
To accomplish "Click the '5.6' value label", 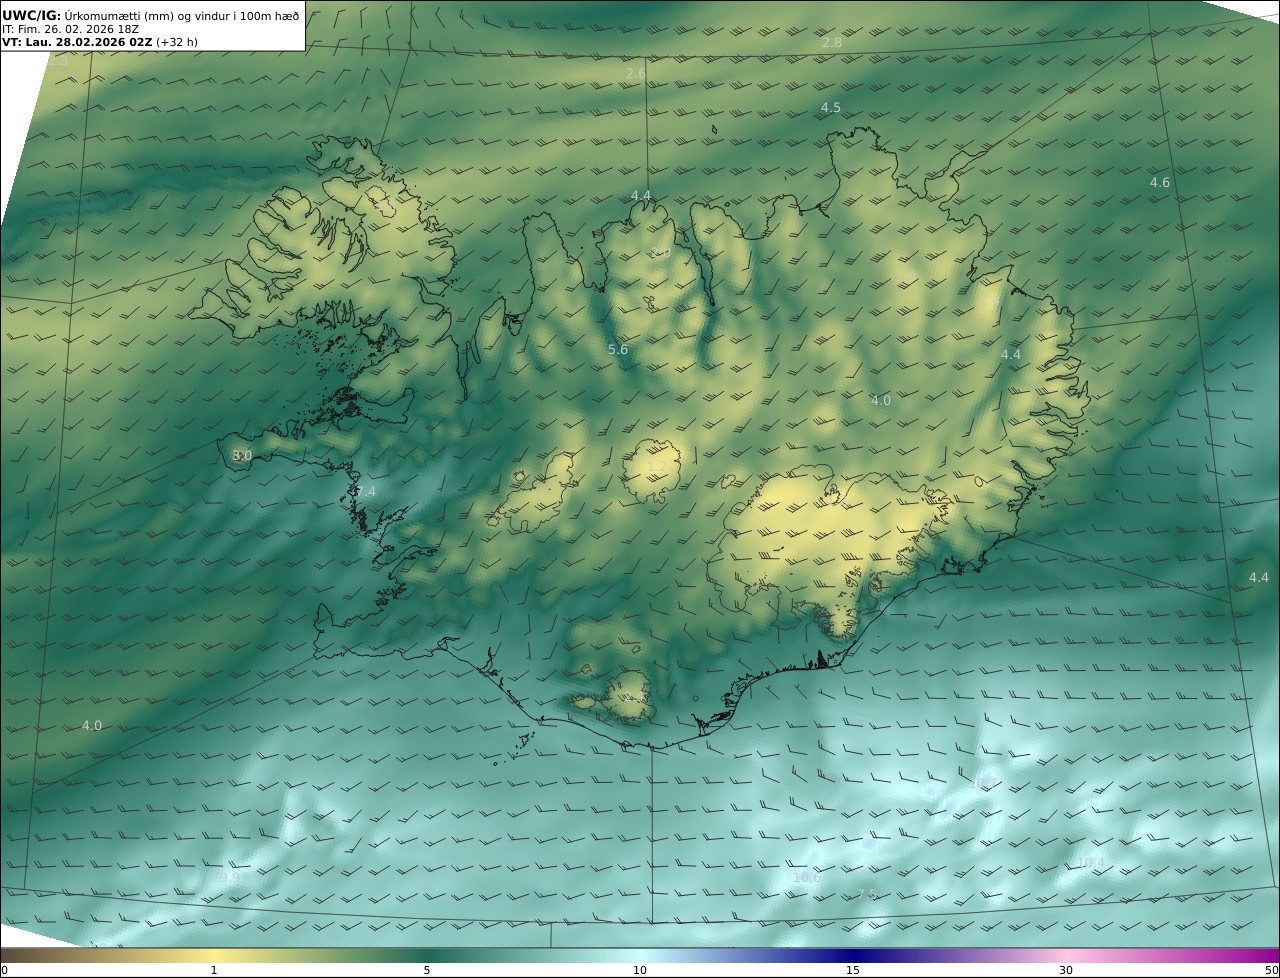I will (x=618, y=350).
